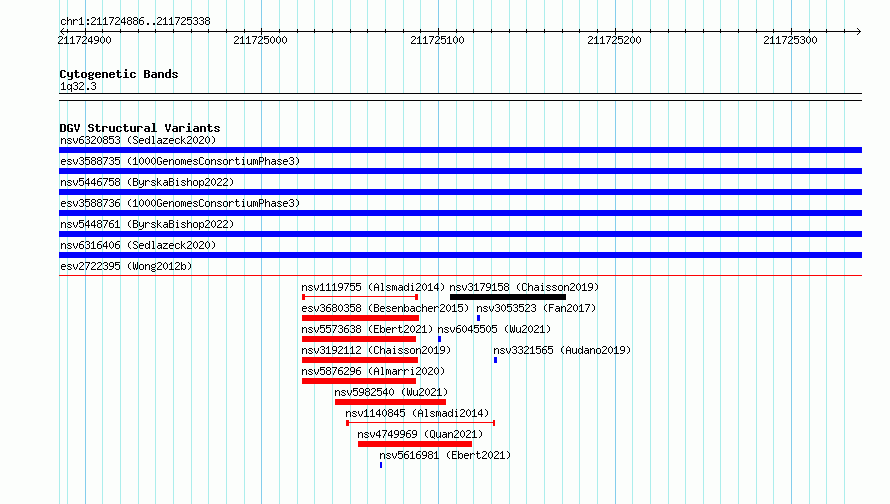Select the 1q32.3 cytogenetic band label
The height and width of the screenshot is (504, 890).
coord(78,87)
